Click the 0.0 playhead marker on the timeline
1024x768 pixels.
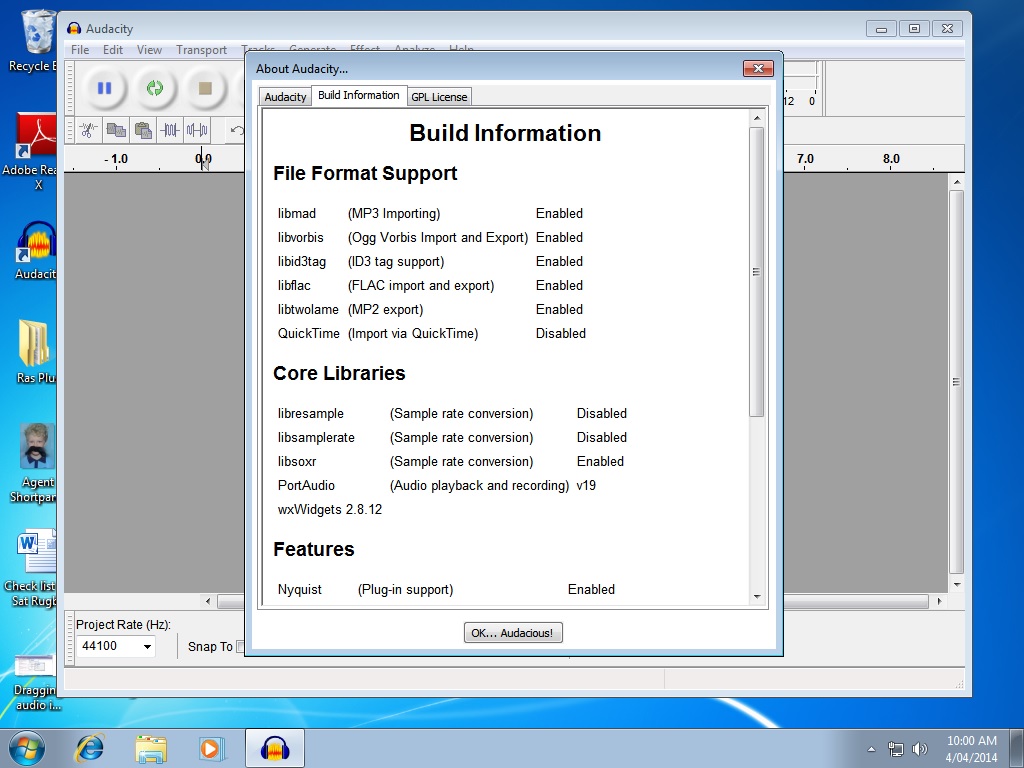203,159
